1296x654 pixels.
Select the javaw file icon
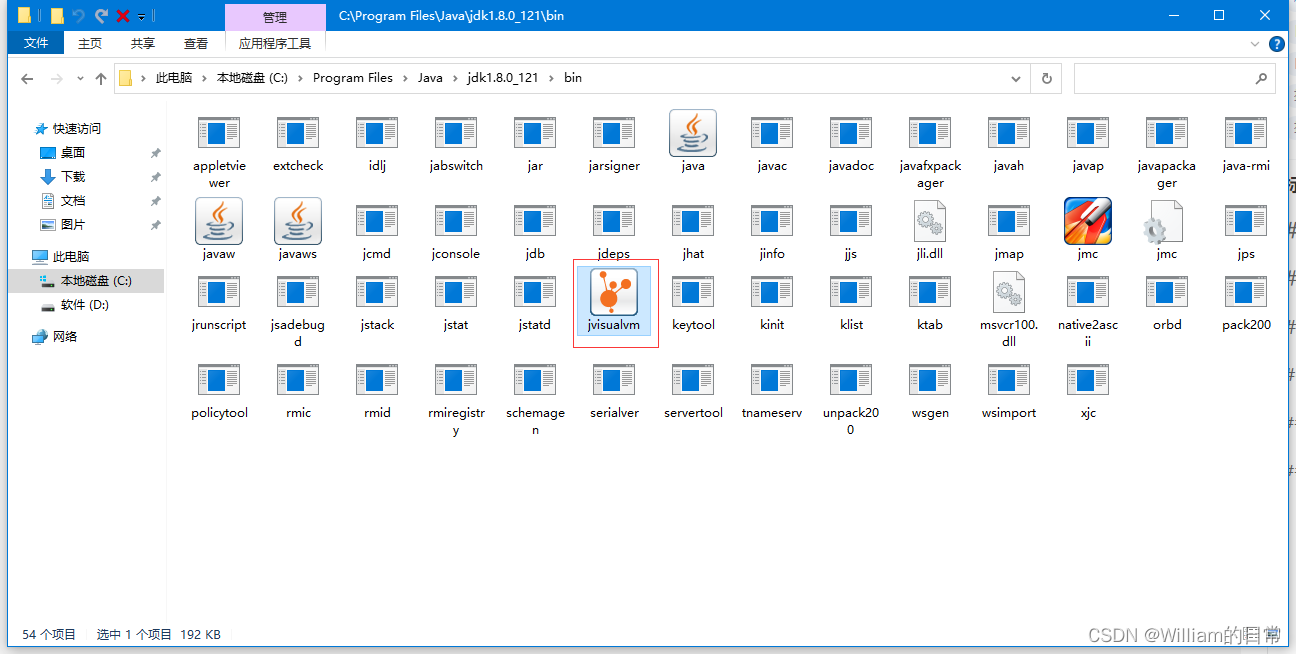[219, 221]
